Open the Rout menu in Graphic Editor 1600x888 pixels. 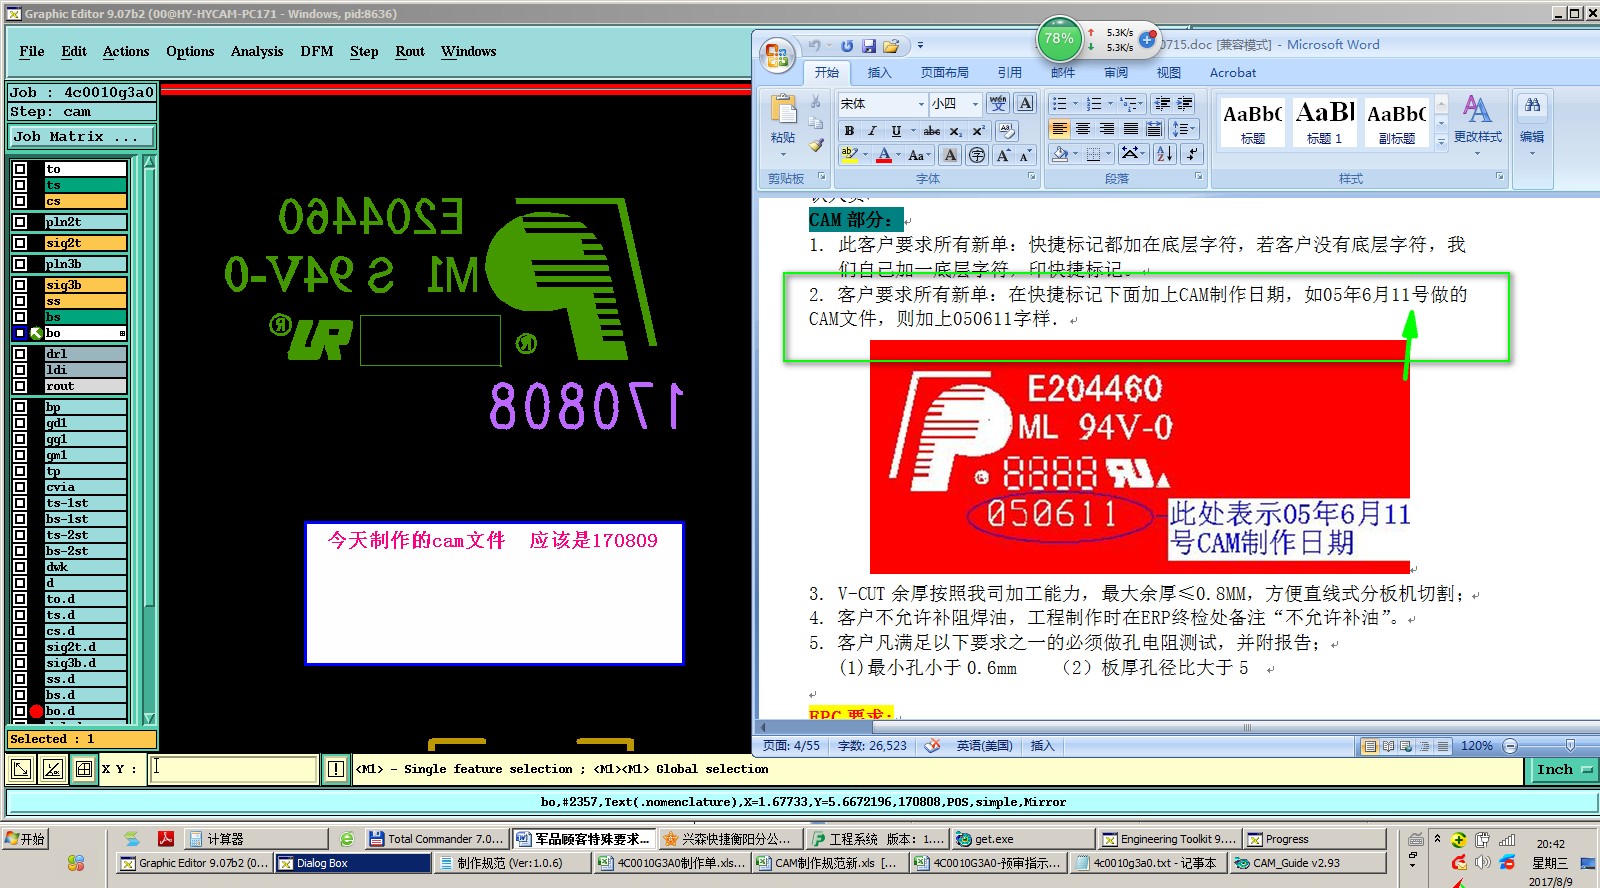pyautogui.click(x=410, y=51)
